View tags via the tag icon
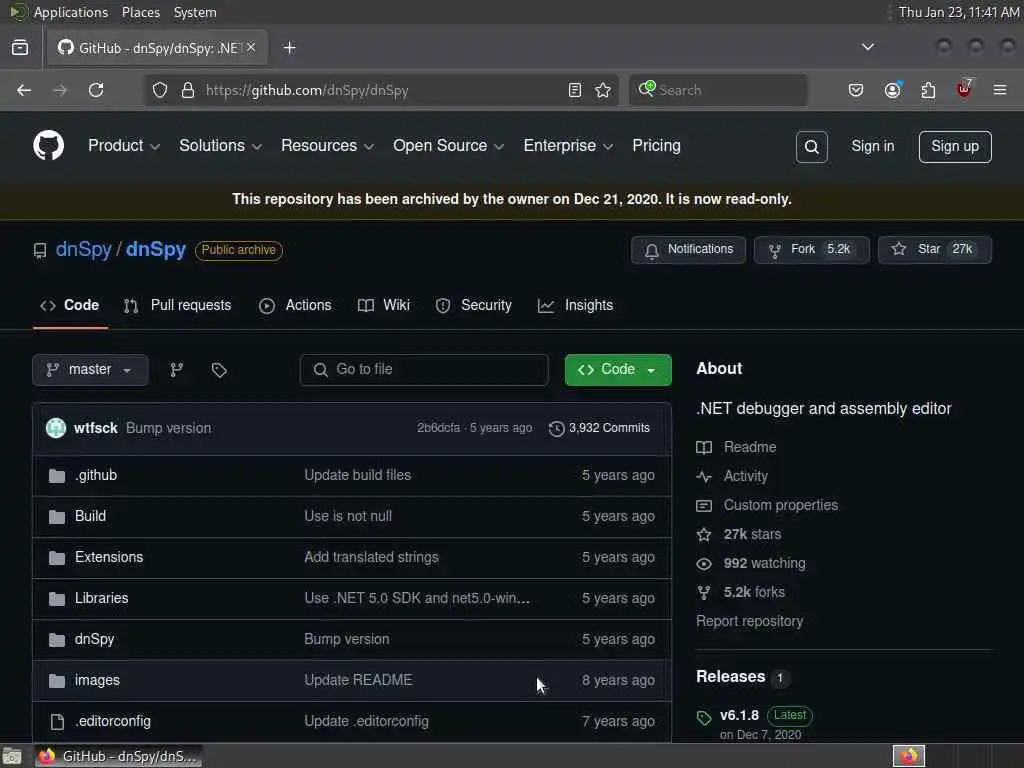This screenshot has height=768, width=1024. coord(219,370)
